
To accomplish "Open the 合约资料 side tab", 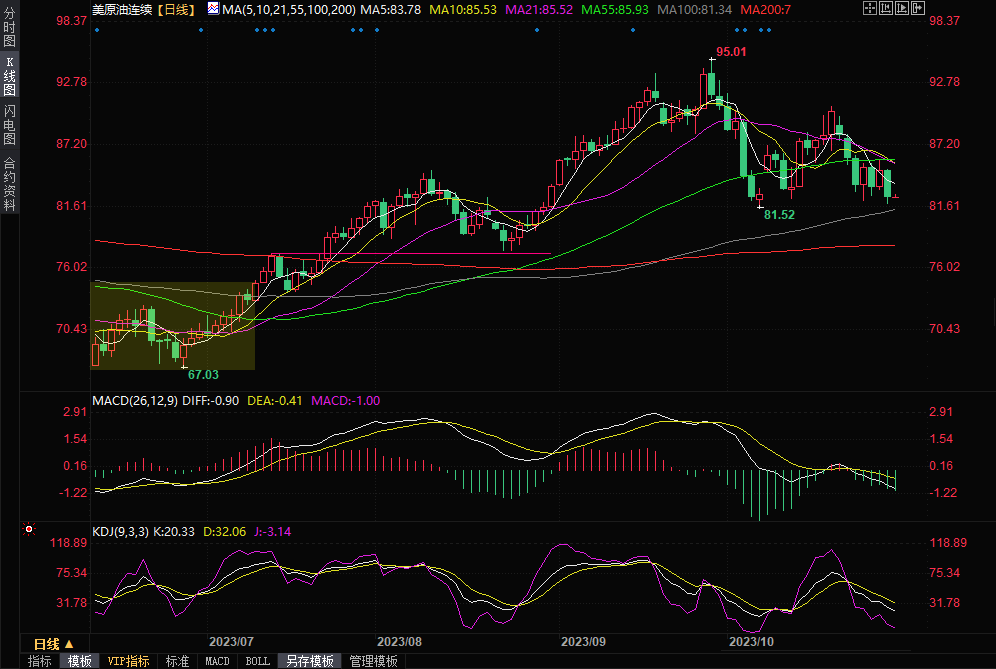I will (x=10, y=184).
